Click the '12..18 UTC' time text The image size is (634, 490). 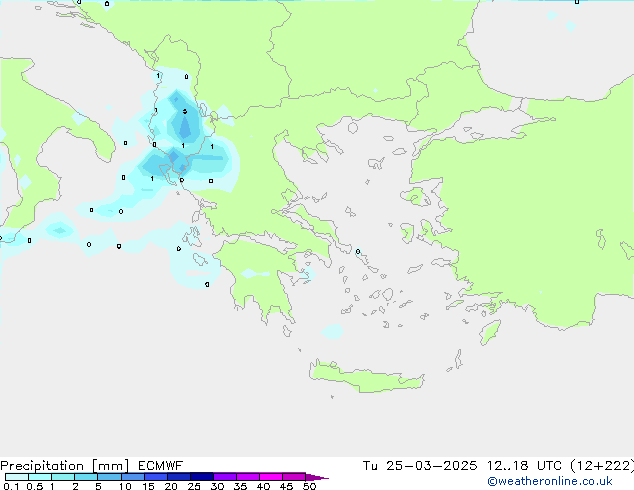[524, 466]
